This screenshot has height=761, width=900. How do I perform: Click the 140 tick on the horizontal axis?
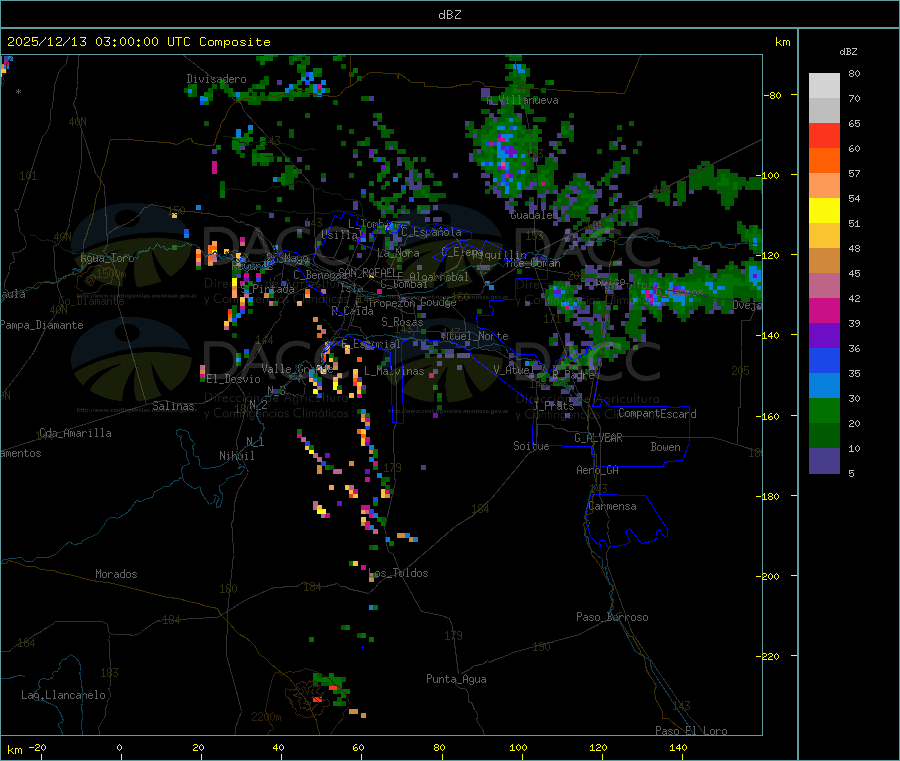[678, 748]
